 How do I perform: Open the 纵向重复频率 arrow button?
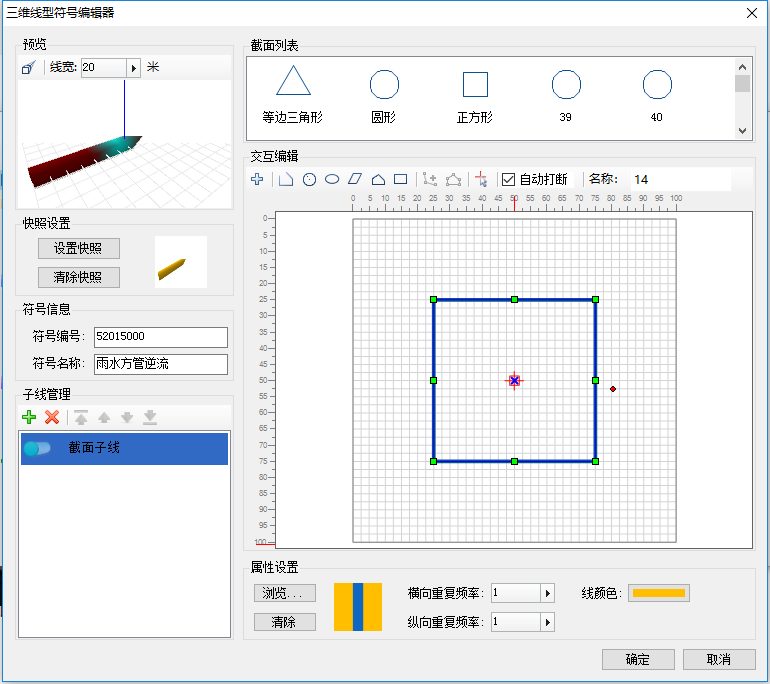548,623
